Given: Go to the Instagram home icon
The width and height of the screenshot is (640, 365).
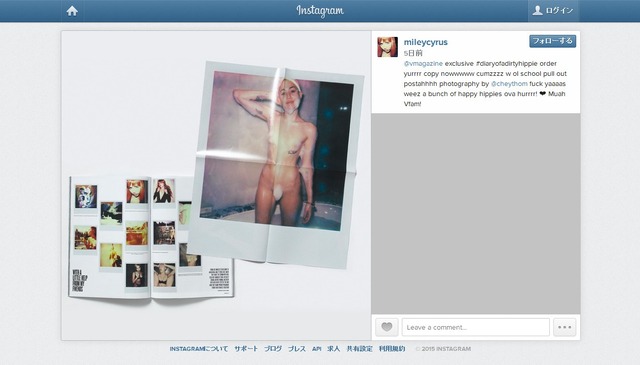Looking at the screenshot, I should (x=72, y=11).
